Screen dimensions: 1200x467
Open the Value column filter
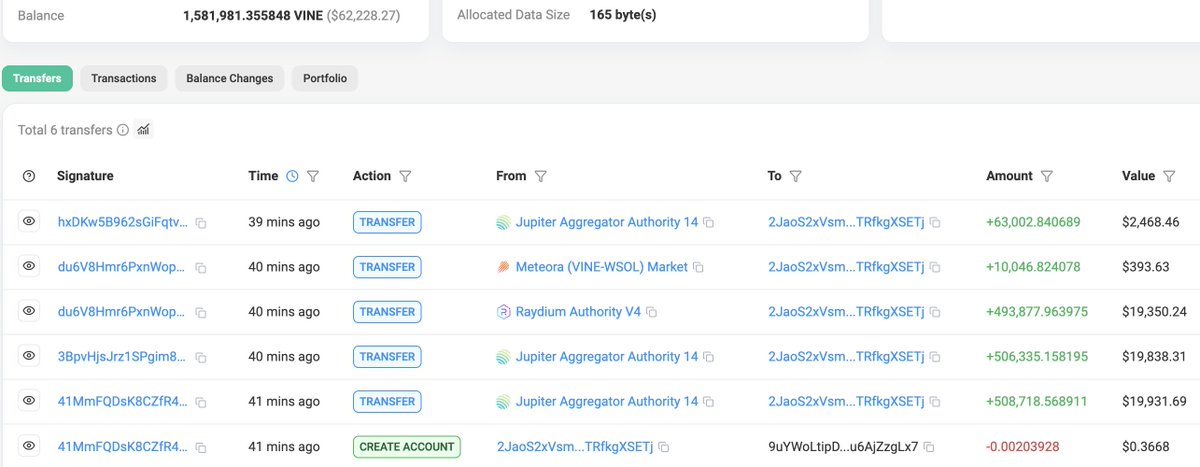coord(1169,176)
